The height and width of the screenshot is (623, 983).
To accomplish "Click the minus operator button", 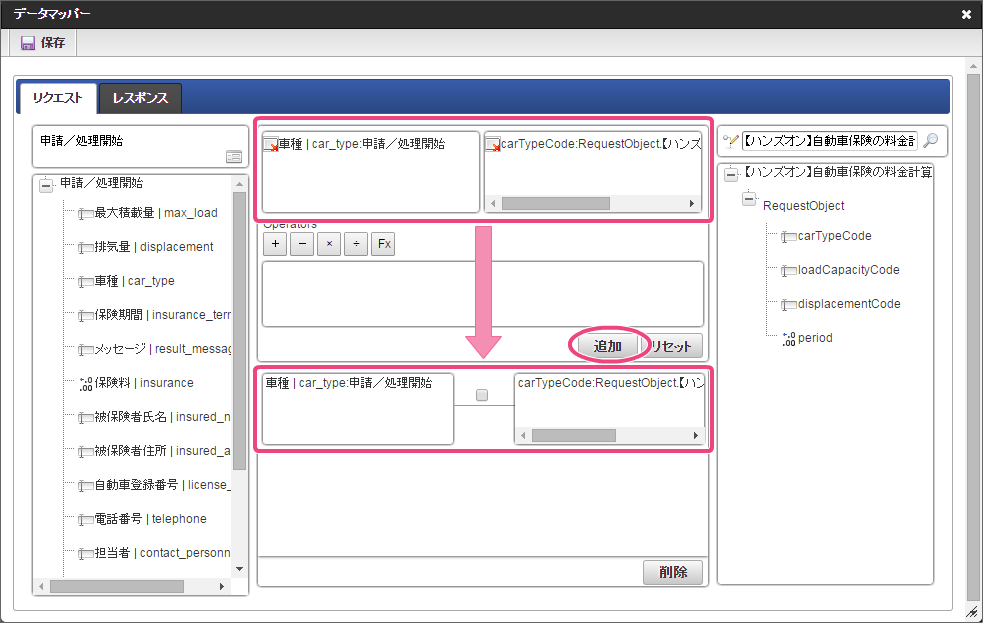I will pyautogui.click(x=302, y=244).
